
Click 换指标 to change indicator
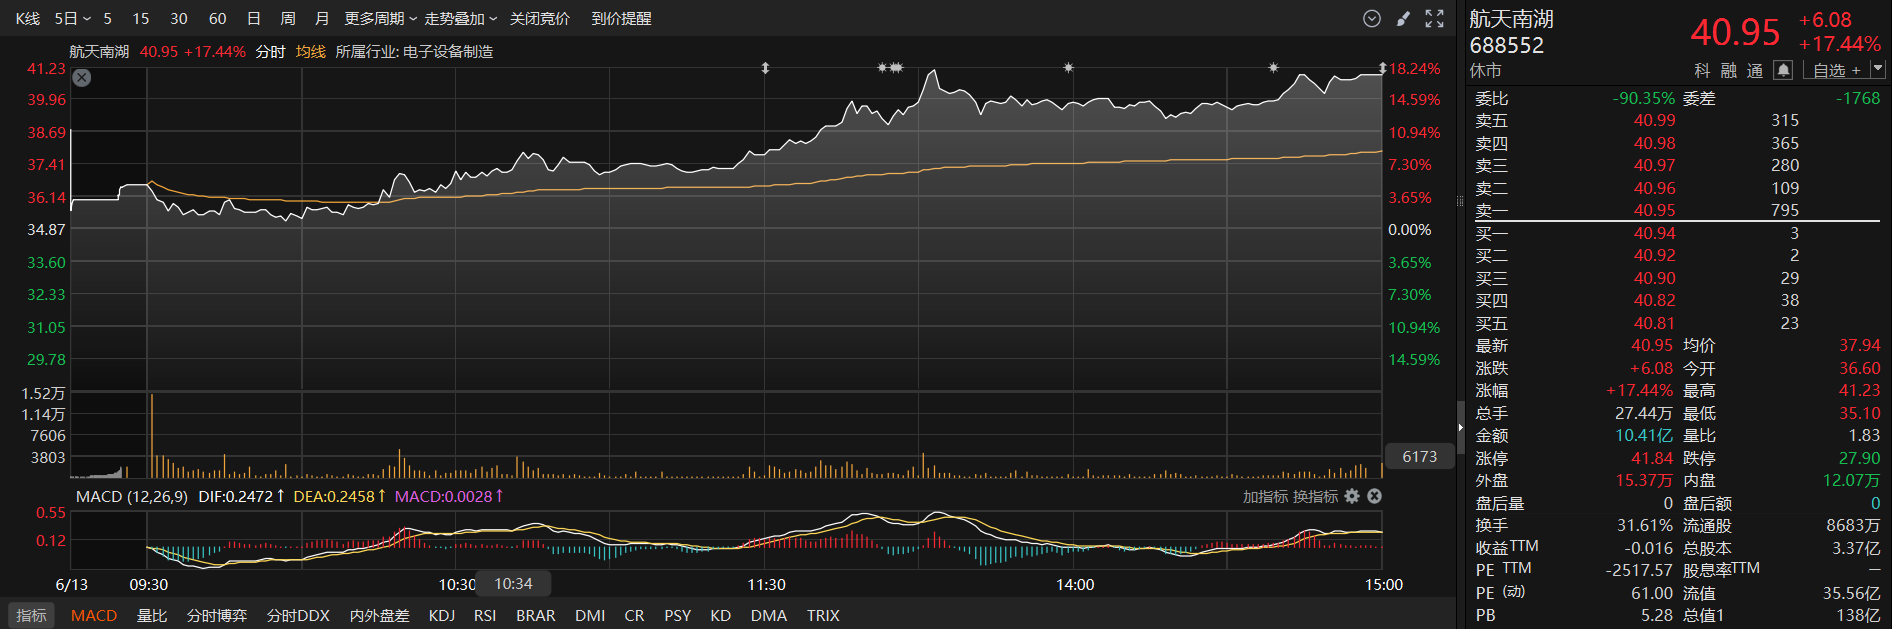pos(1315,496)
